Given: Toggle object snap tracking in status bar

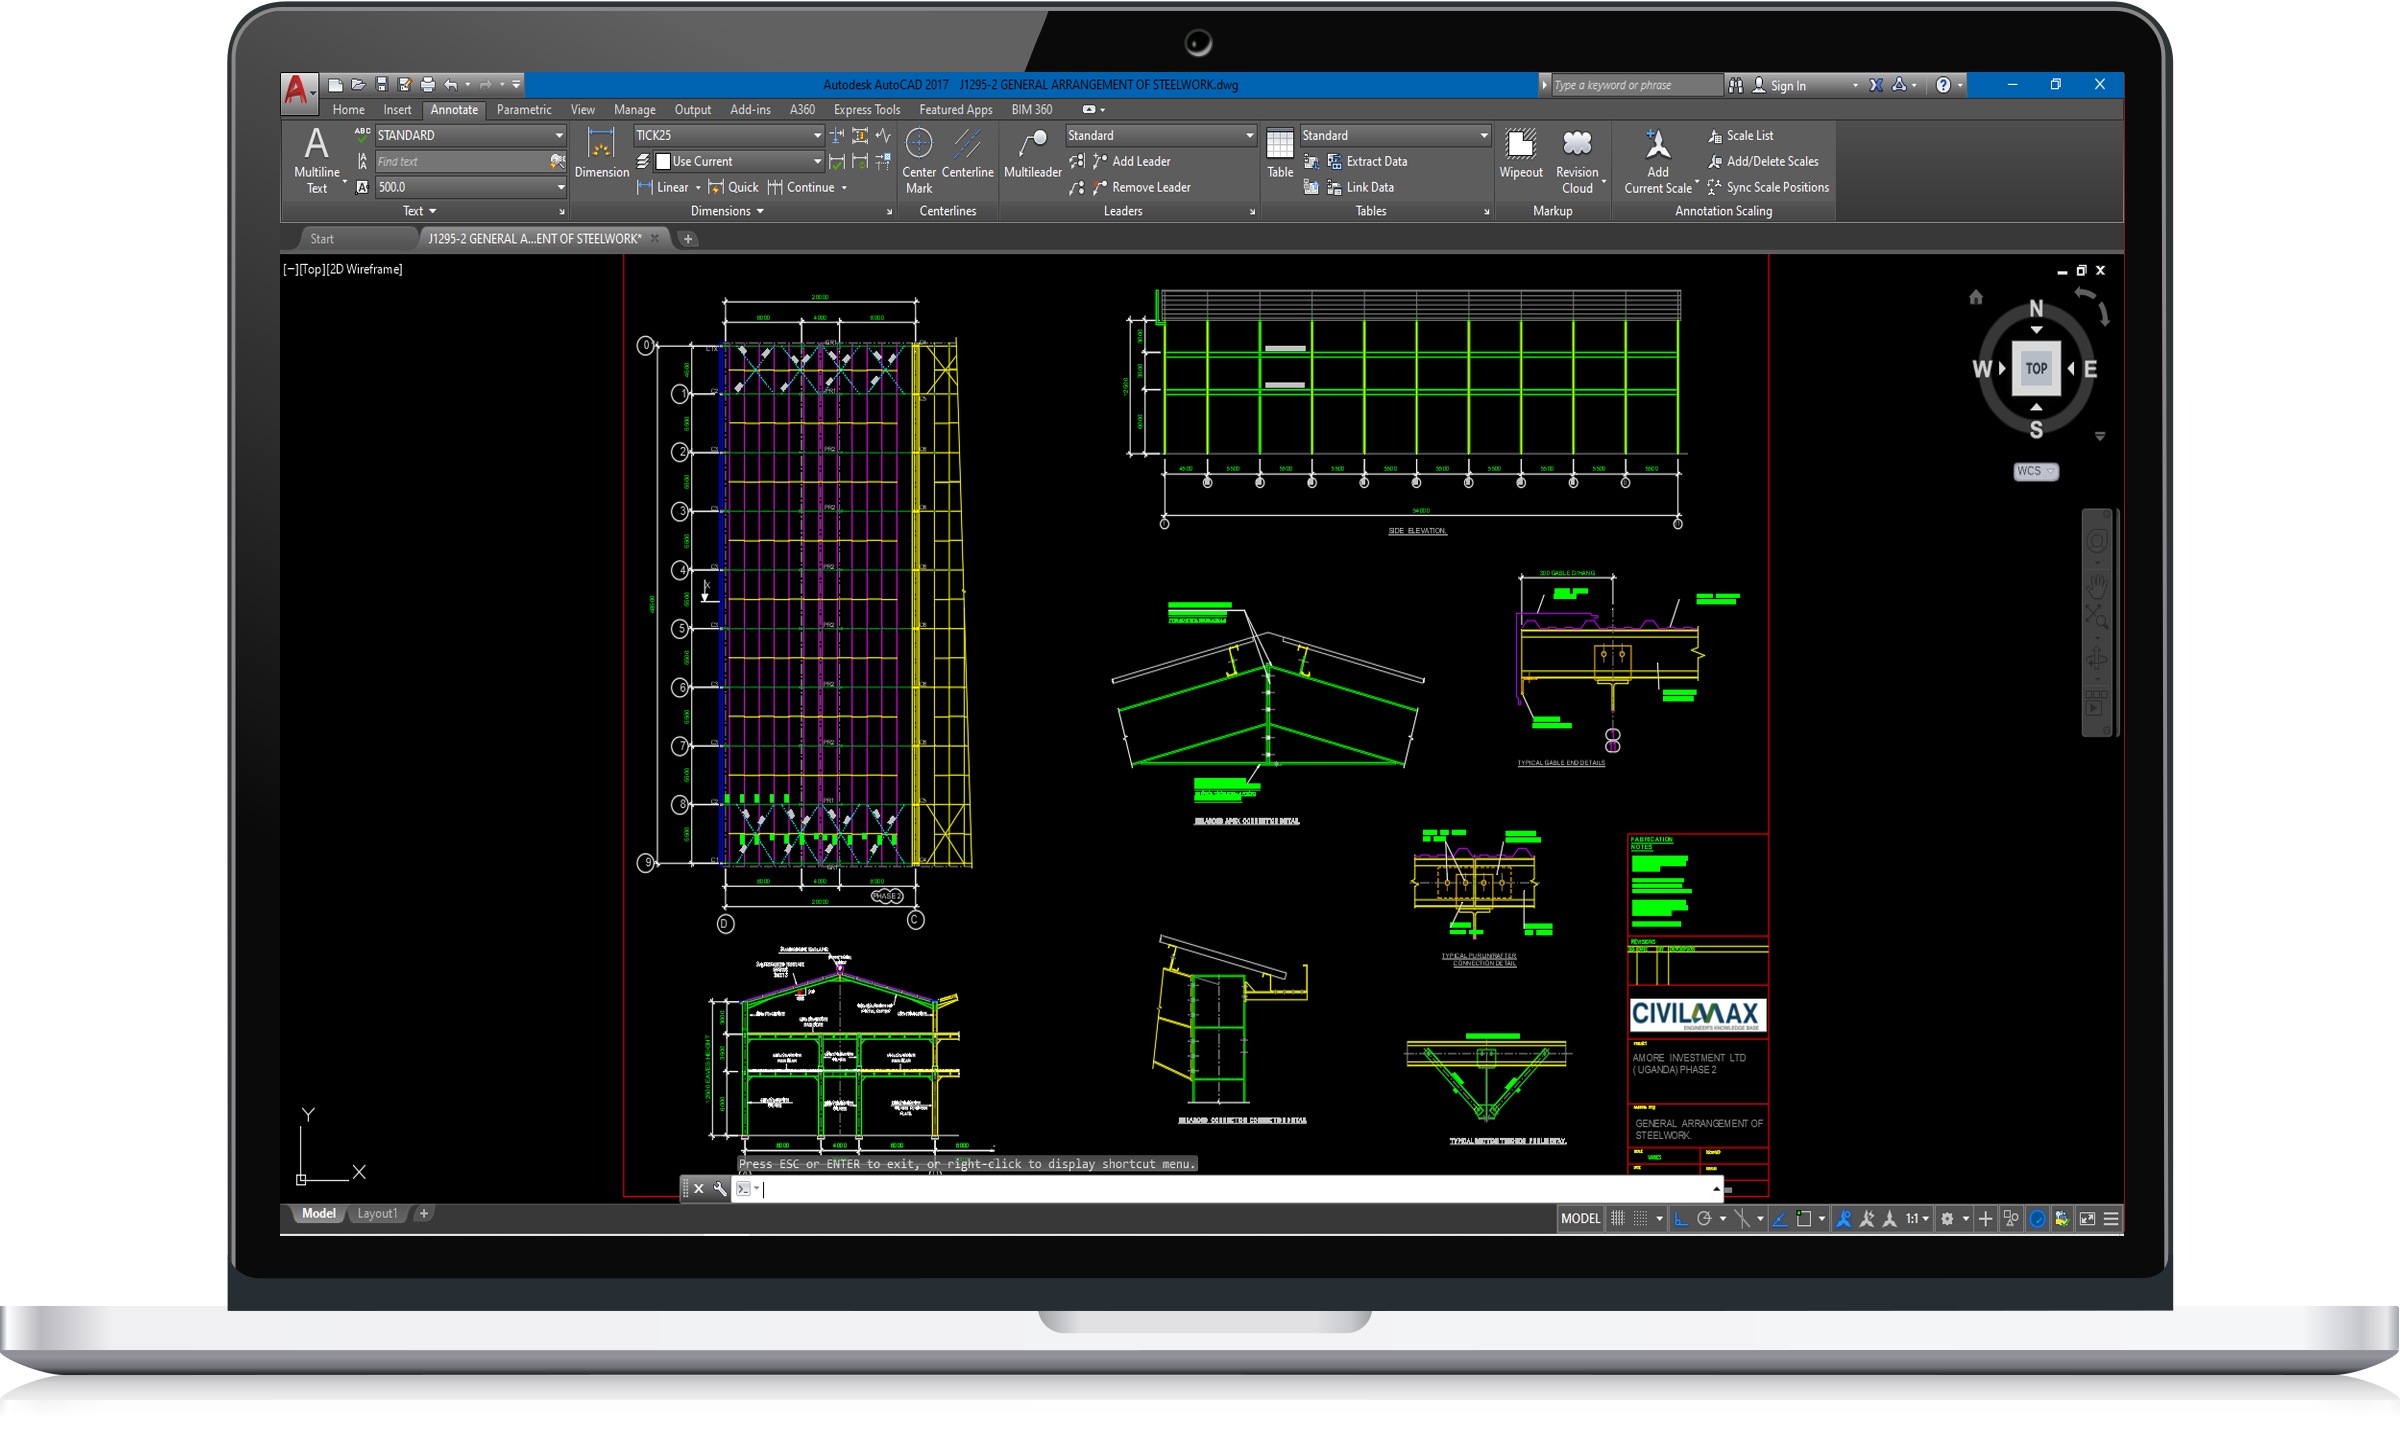Looking at the screenshot, I should 1780,1218.
